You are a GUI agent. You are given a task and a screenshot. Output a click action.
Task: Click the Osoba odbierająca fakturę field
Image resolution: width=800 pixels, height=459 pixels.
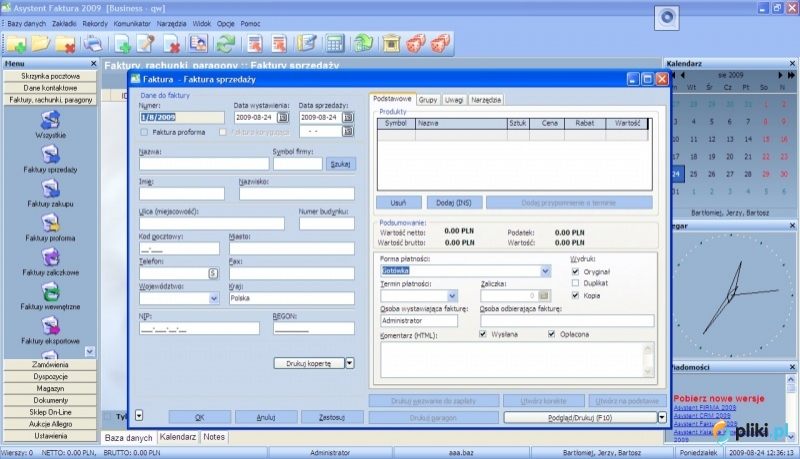(x=567, y=321)
